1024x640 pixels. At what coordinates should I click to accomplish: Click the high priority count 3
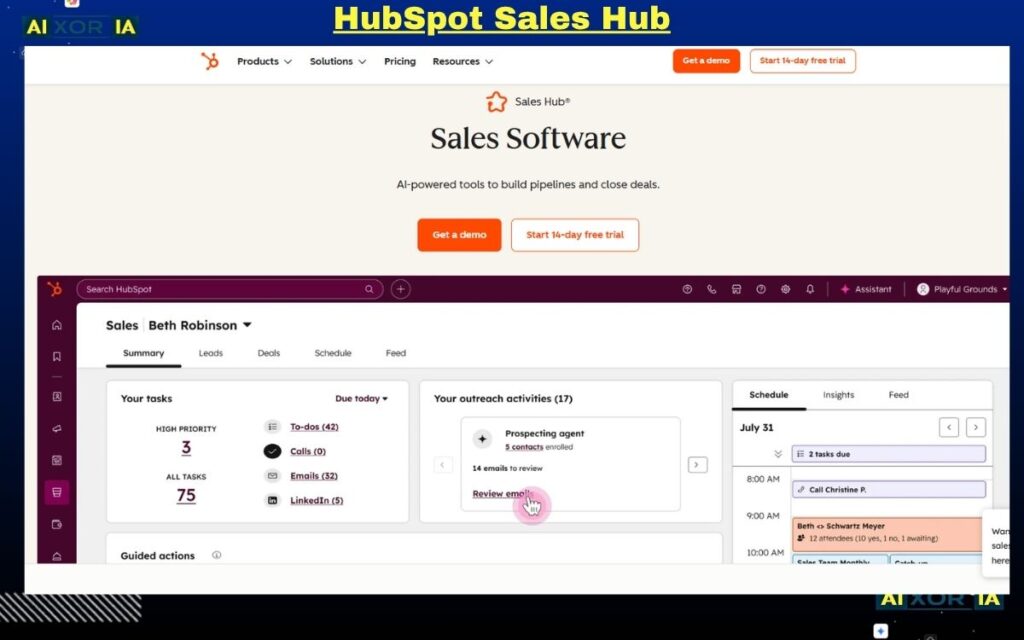tap(186, 447)
